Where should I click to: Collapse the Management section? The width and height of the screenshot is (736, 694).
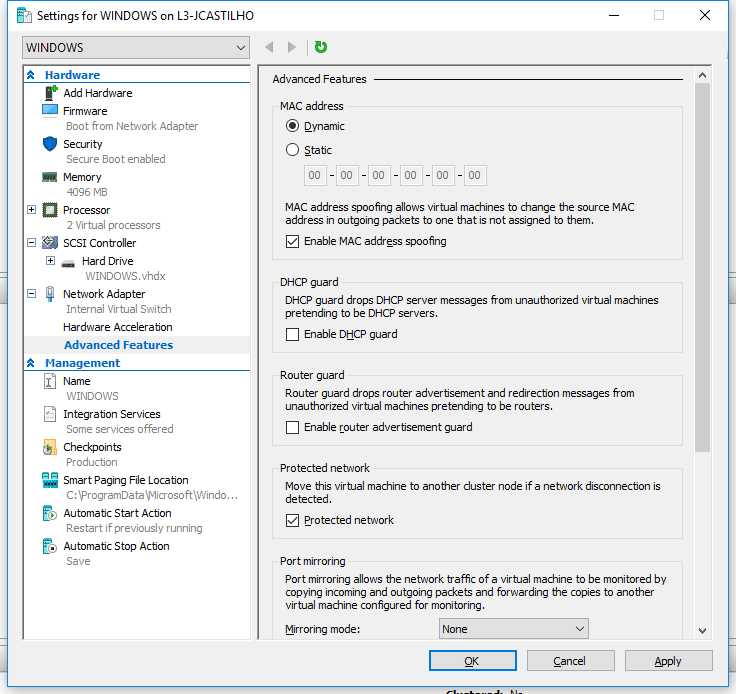coord(31,363)
